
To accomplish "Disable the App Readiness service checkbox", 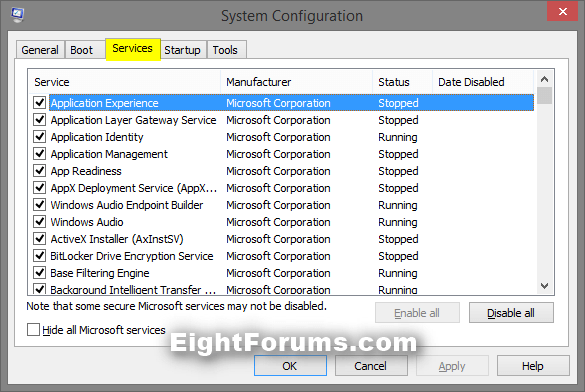I will [x=40, y=170].
